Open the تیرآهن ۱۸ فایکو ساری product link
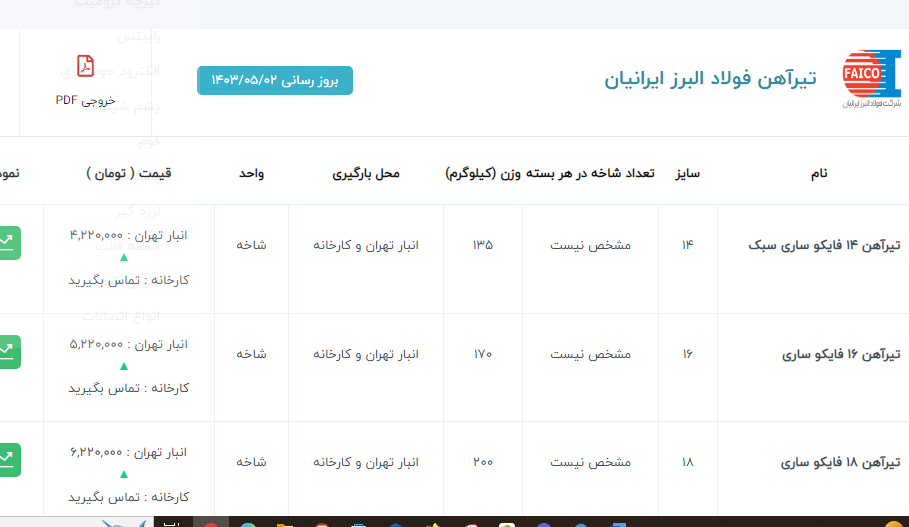The width and height of the screenshot is (909, 527). point(840,462)
